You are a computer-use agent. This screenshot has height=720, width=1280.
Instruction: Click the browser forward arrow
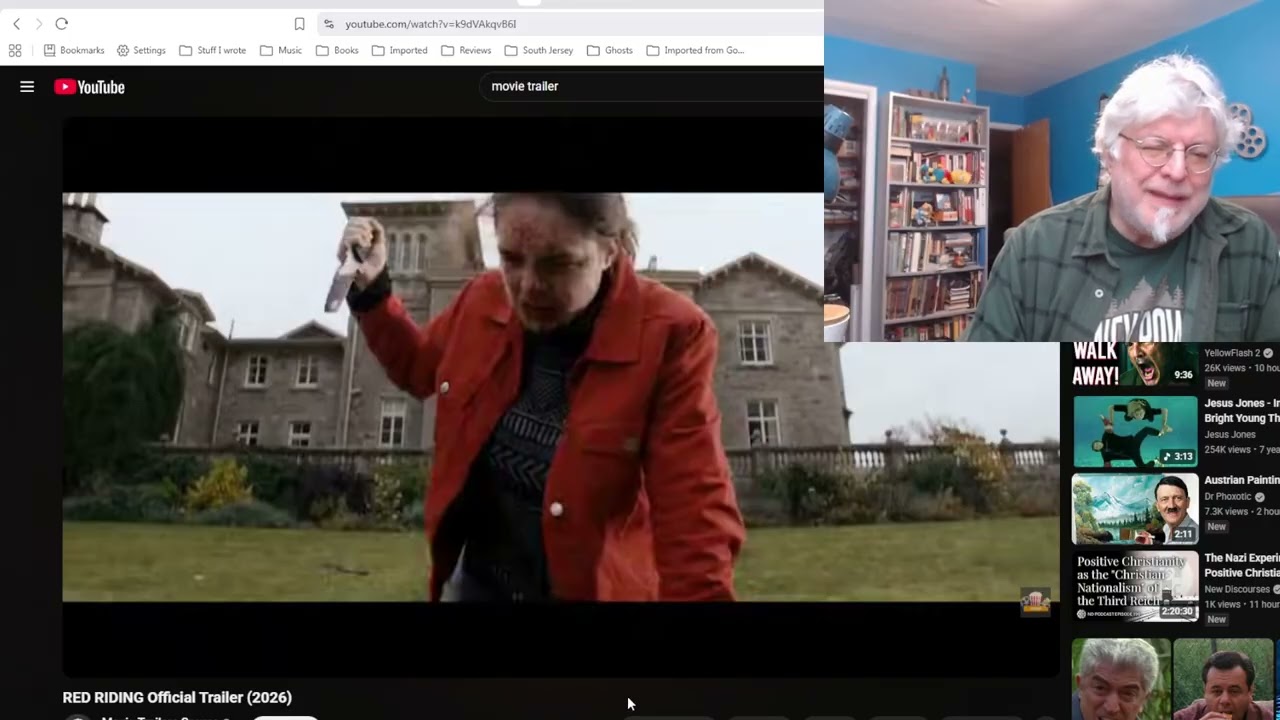tap(39, 24)
